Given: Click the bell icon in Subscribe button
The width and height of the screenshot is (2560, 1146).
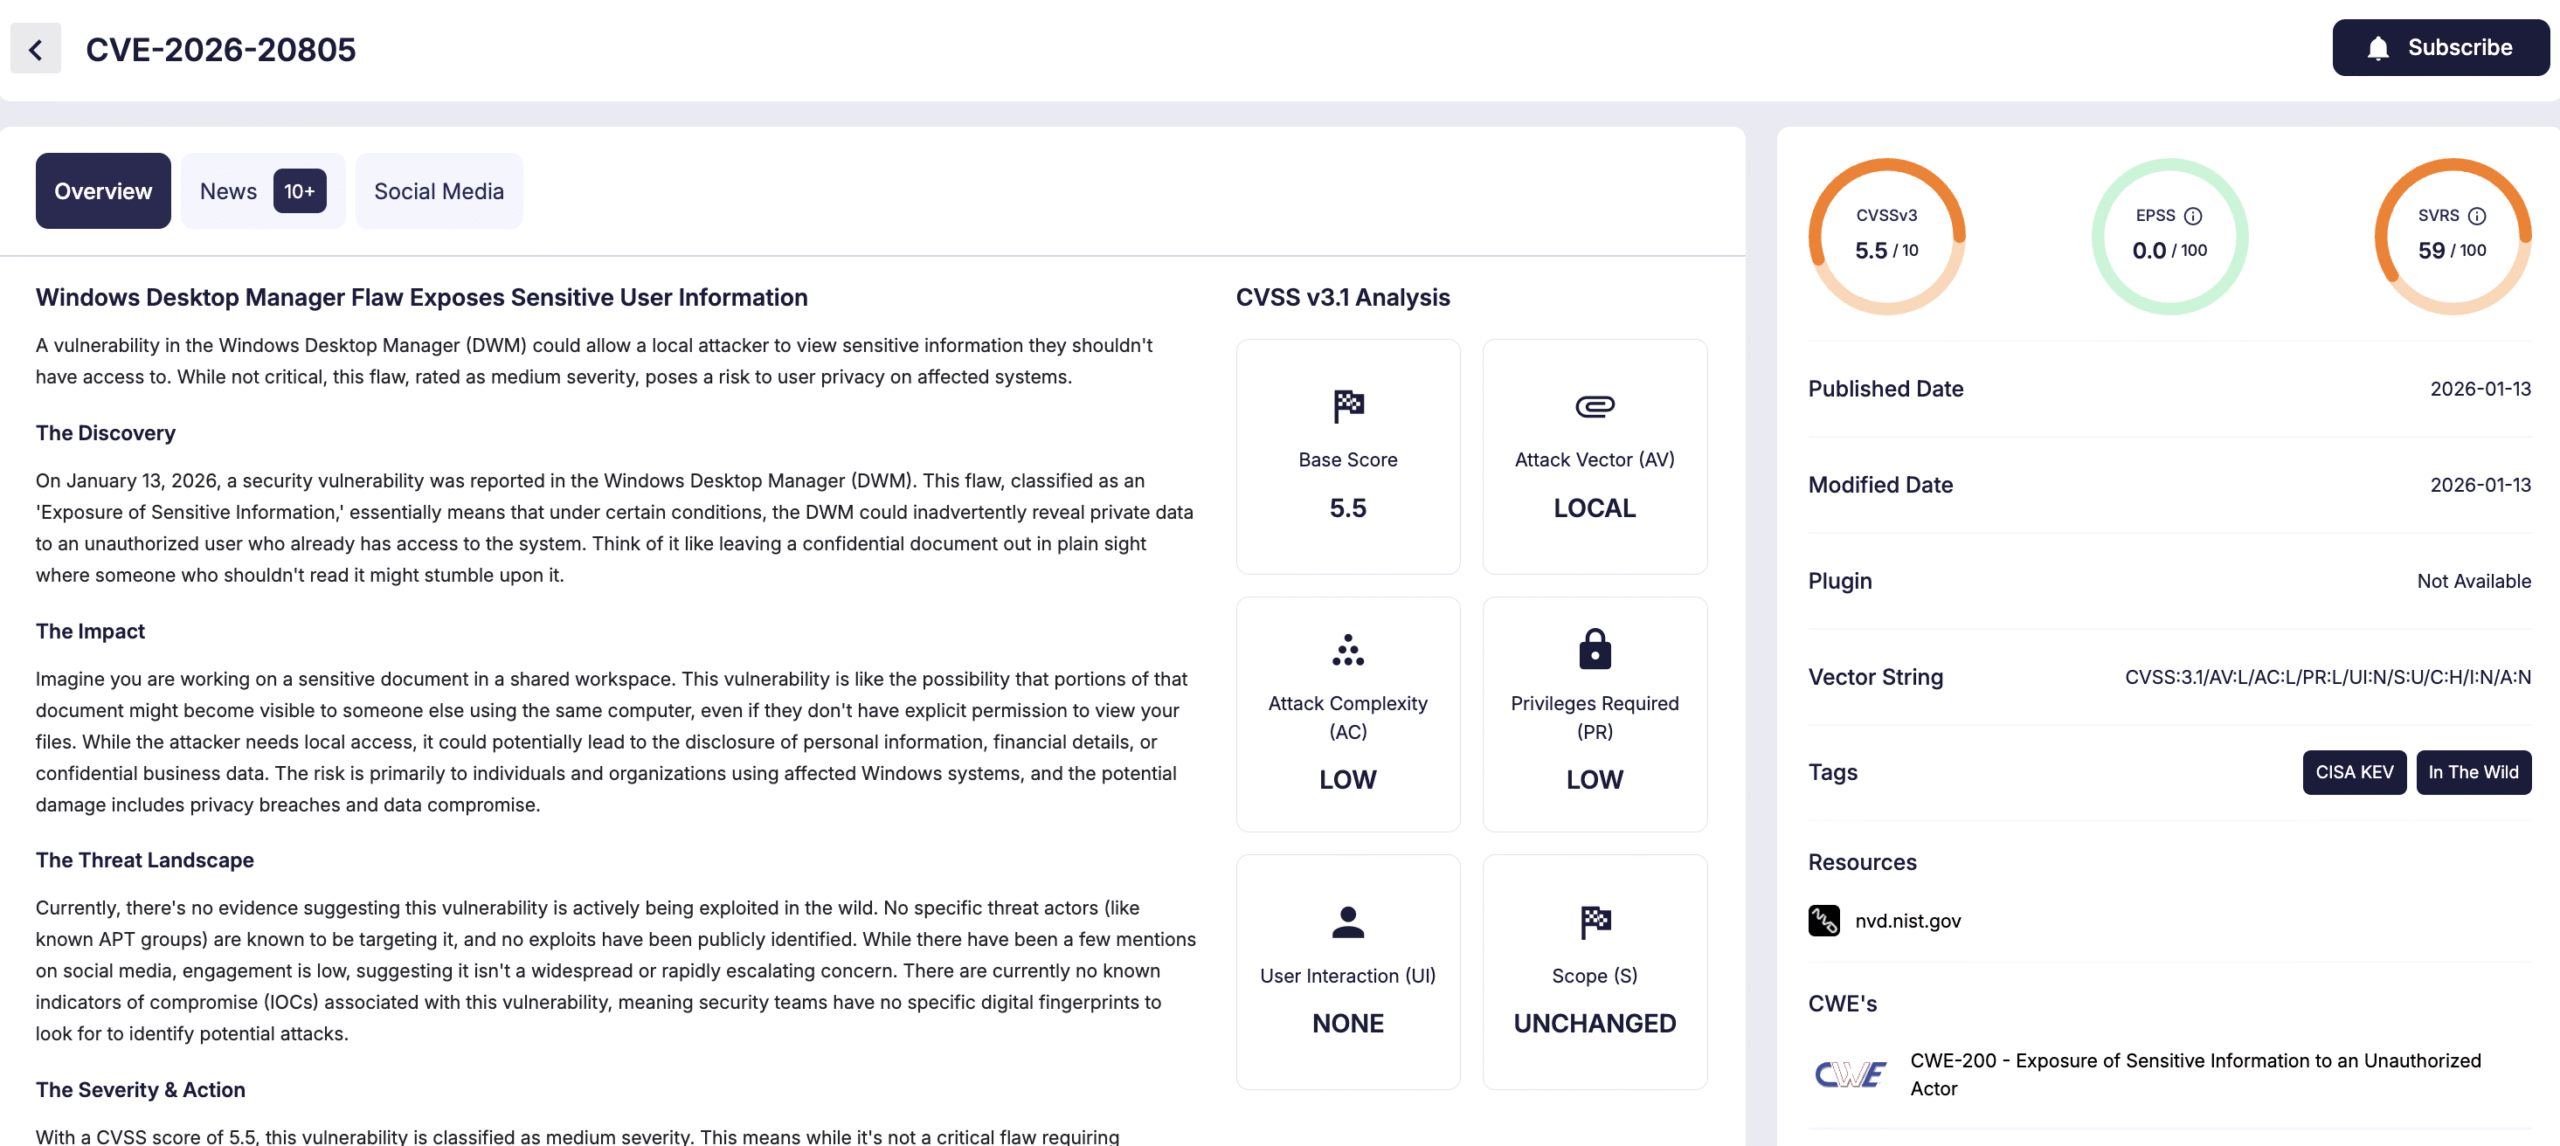Looking at the screenshot, I should coord(2378,48).
